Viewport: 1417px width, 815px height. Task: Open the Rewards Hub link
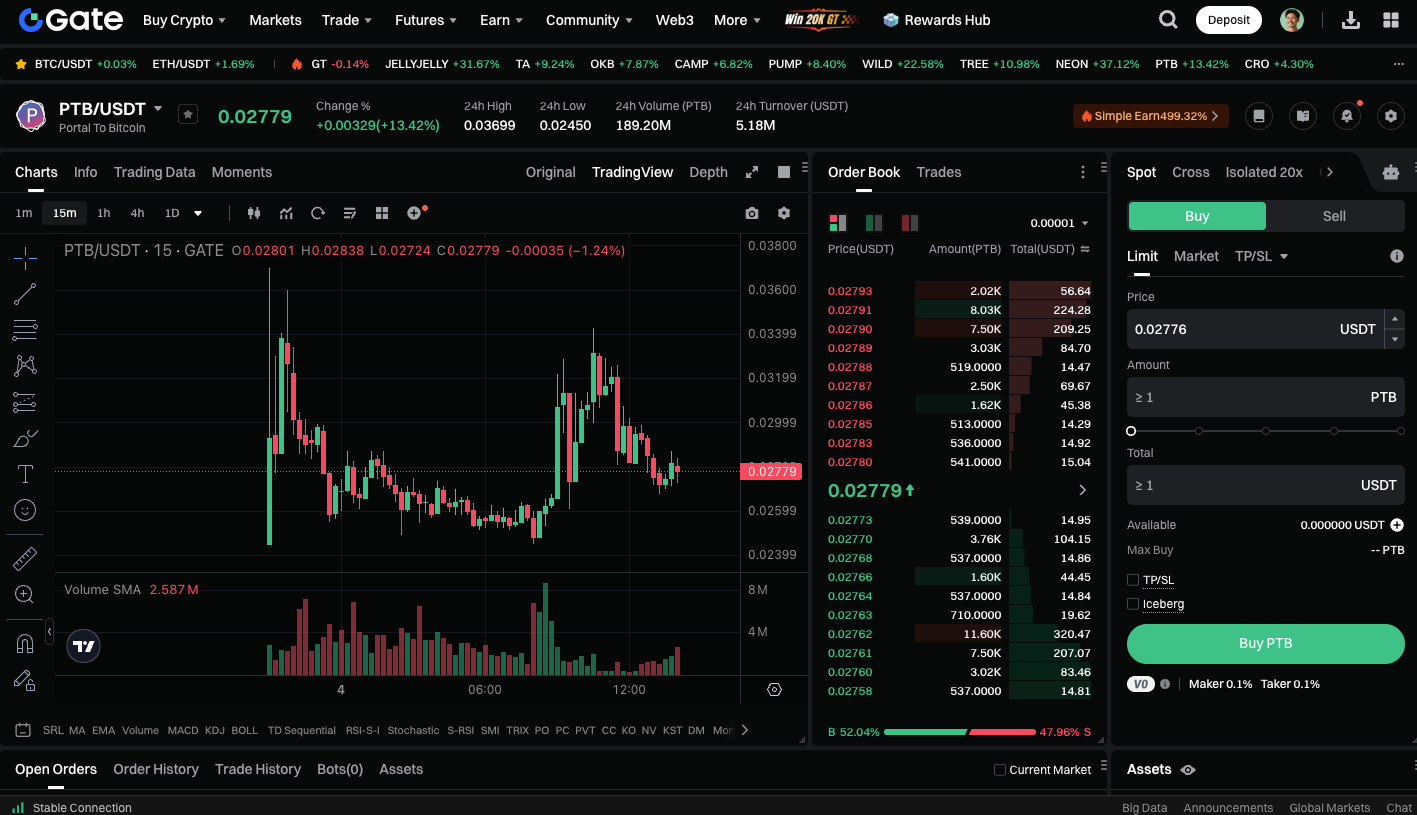937,20
